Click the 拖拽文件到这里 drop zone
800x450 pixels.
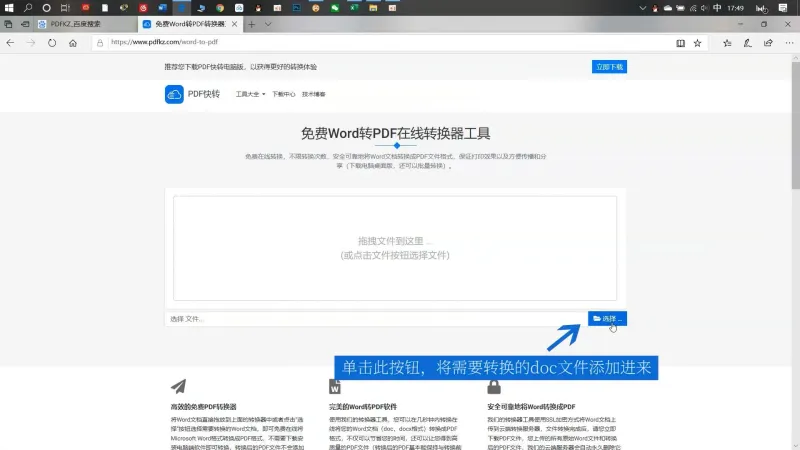[395, 248]
